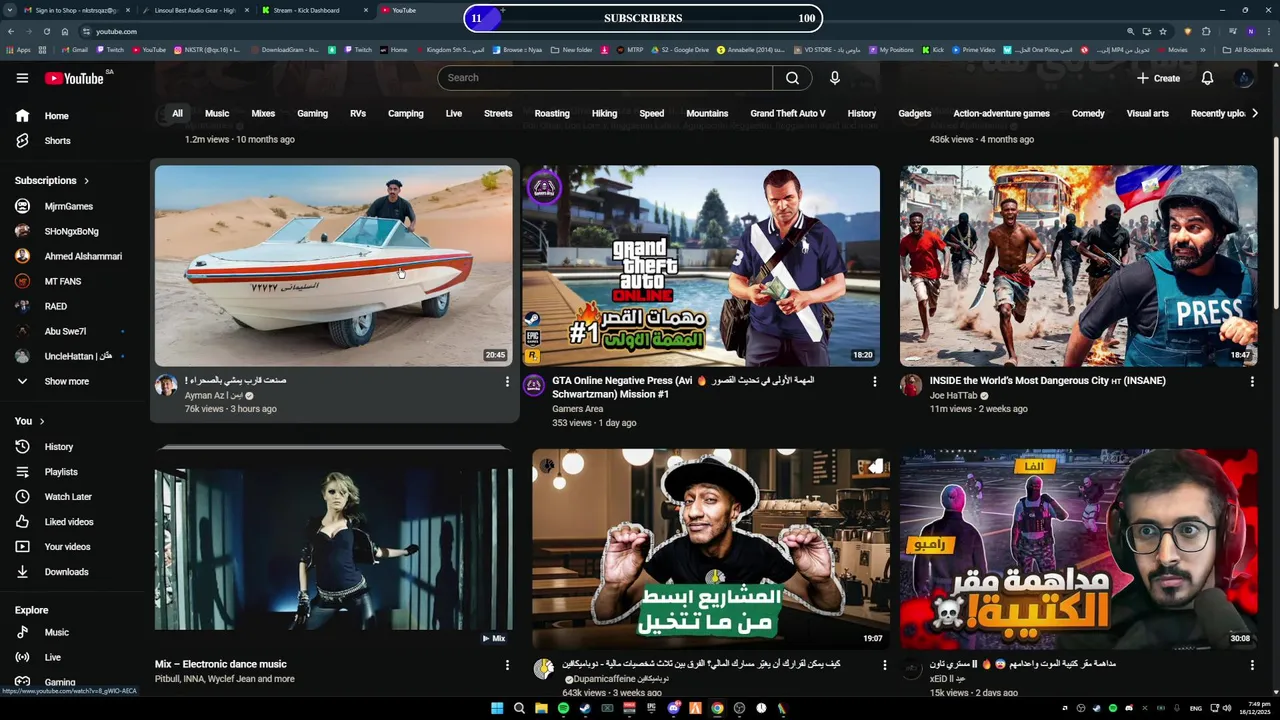
Task: Open more options for Electronic dance mix
Action: pos(507,665)
